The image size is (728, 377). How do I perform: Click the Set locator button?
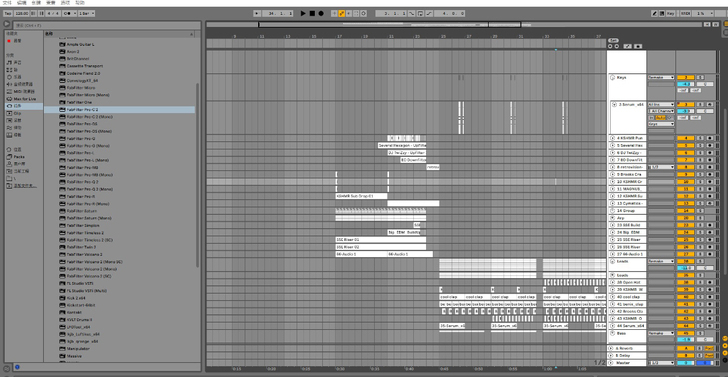[x=613, y=40]
